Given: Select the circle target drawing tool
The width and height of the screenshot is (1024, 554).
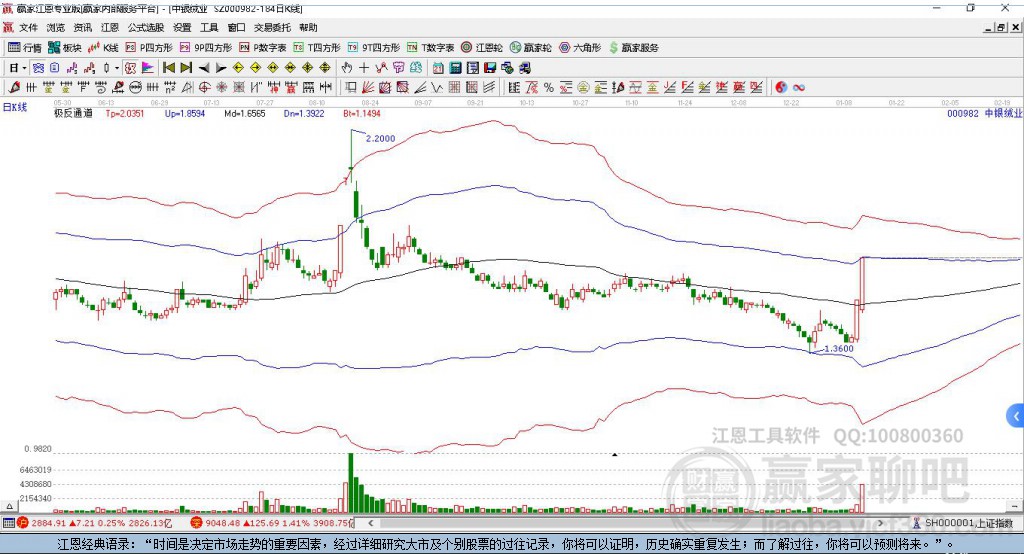Looking at the screenshot, I should click(x=204, y=87).
